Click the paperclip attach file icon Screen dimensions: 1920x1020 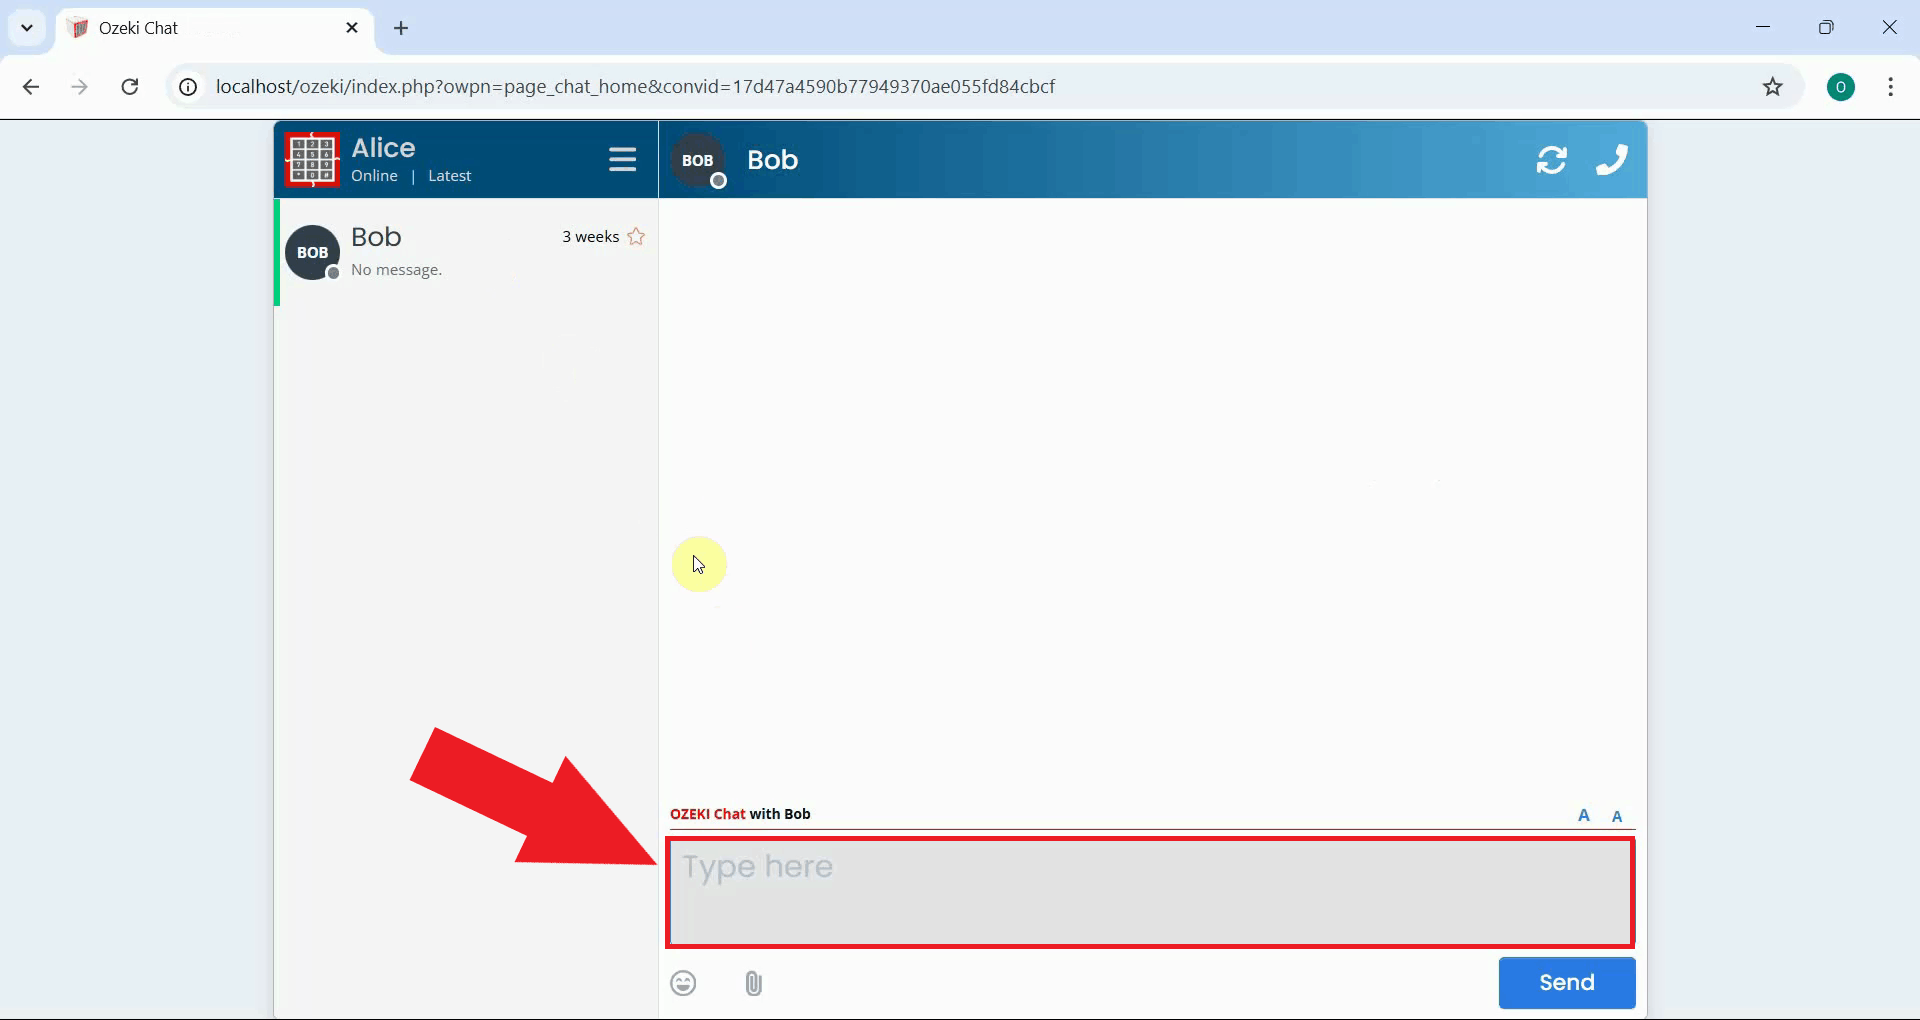pos(754,983)
